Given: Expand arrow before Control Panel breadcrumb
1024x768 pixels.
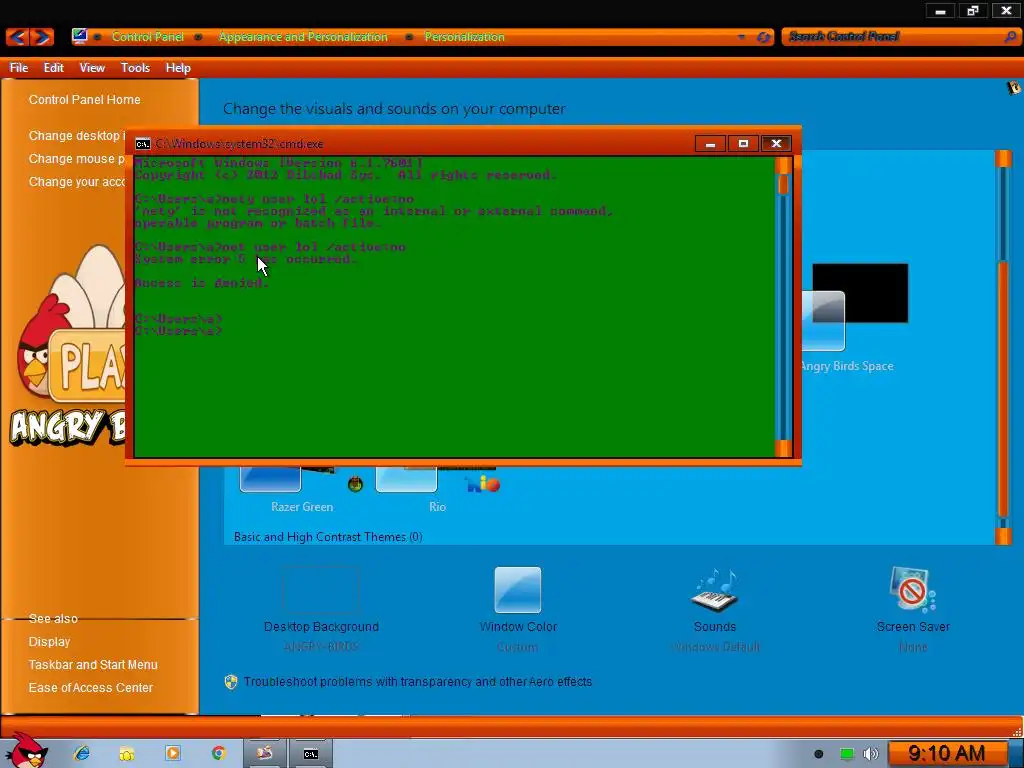Looking at the screenshot, I should [x=97, y=37].
